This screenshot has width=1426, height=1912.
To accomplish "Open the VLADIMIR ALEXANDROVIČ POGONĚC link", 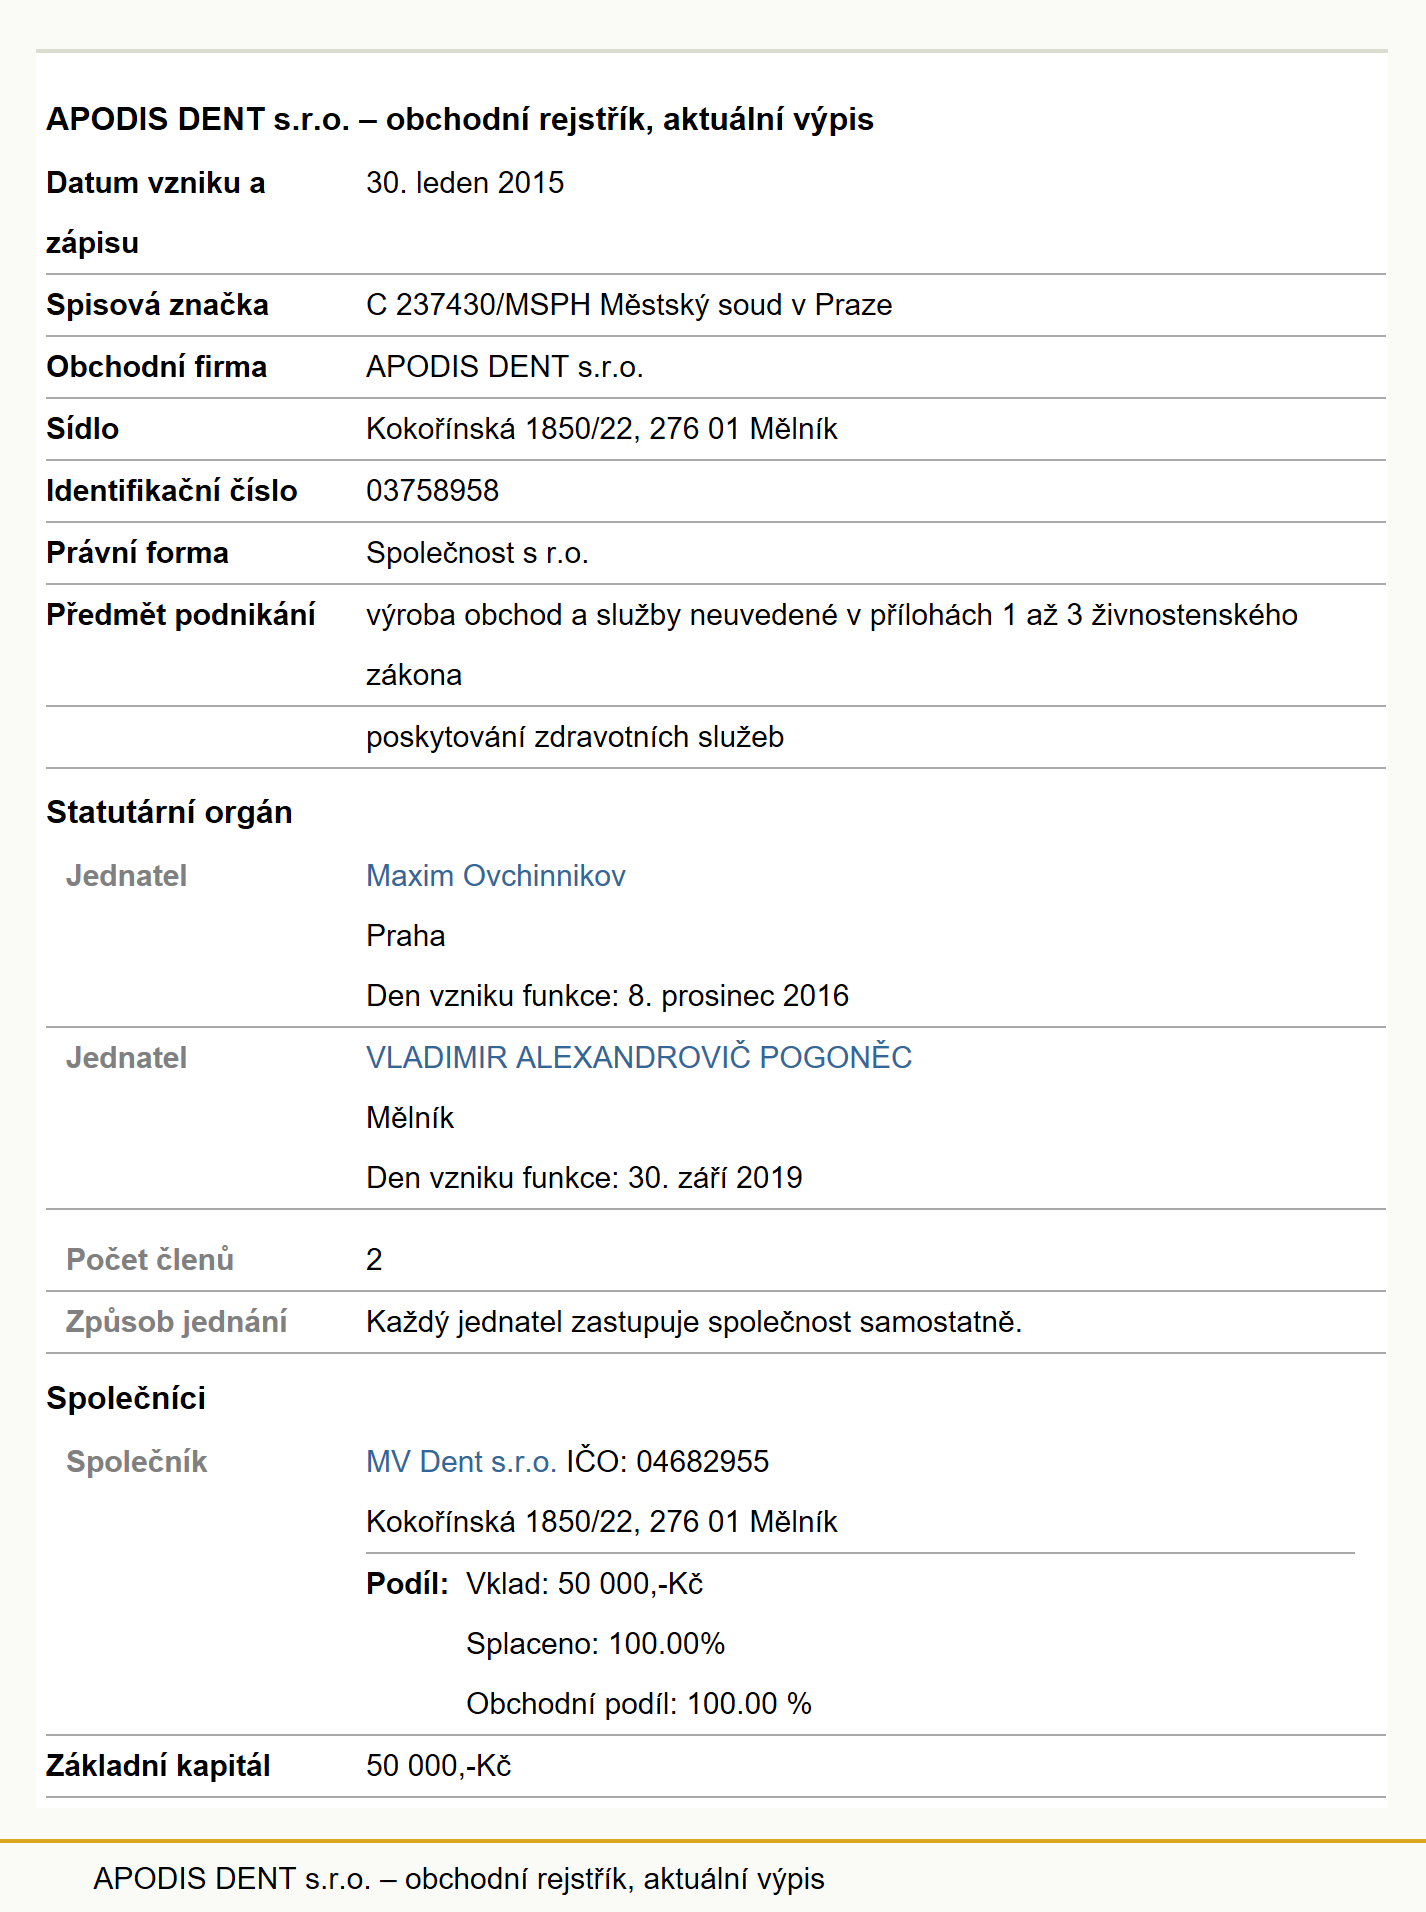I will (639, 1058).
